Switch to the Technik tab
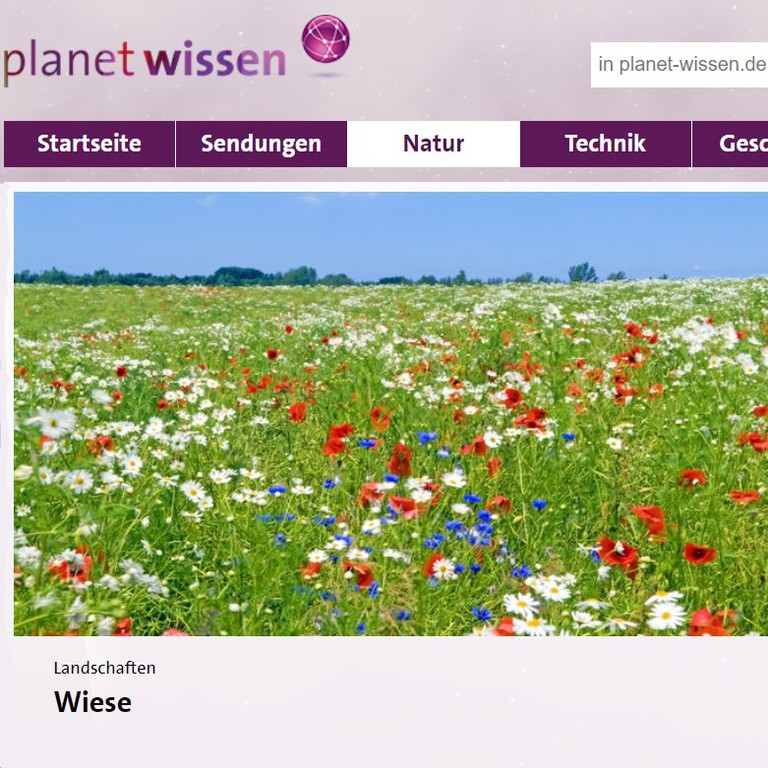The height and width of the screenshot is (768, 768). (605, 144)
